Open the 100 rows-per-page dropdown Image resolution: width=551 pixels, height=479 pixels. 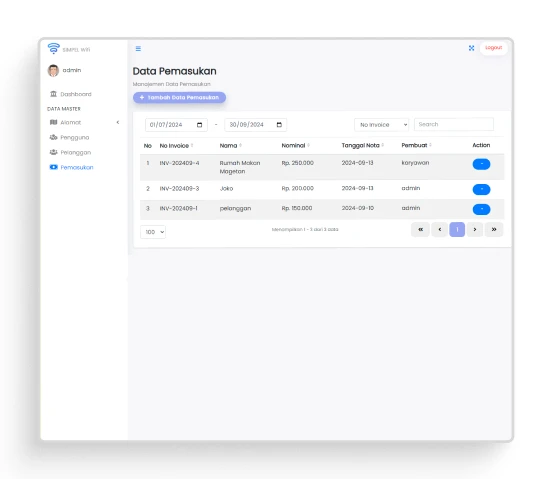click(153, 232)
